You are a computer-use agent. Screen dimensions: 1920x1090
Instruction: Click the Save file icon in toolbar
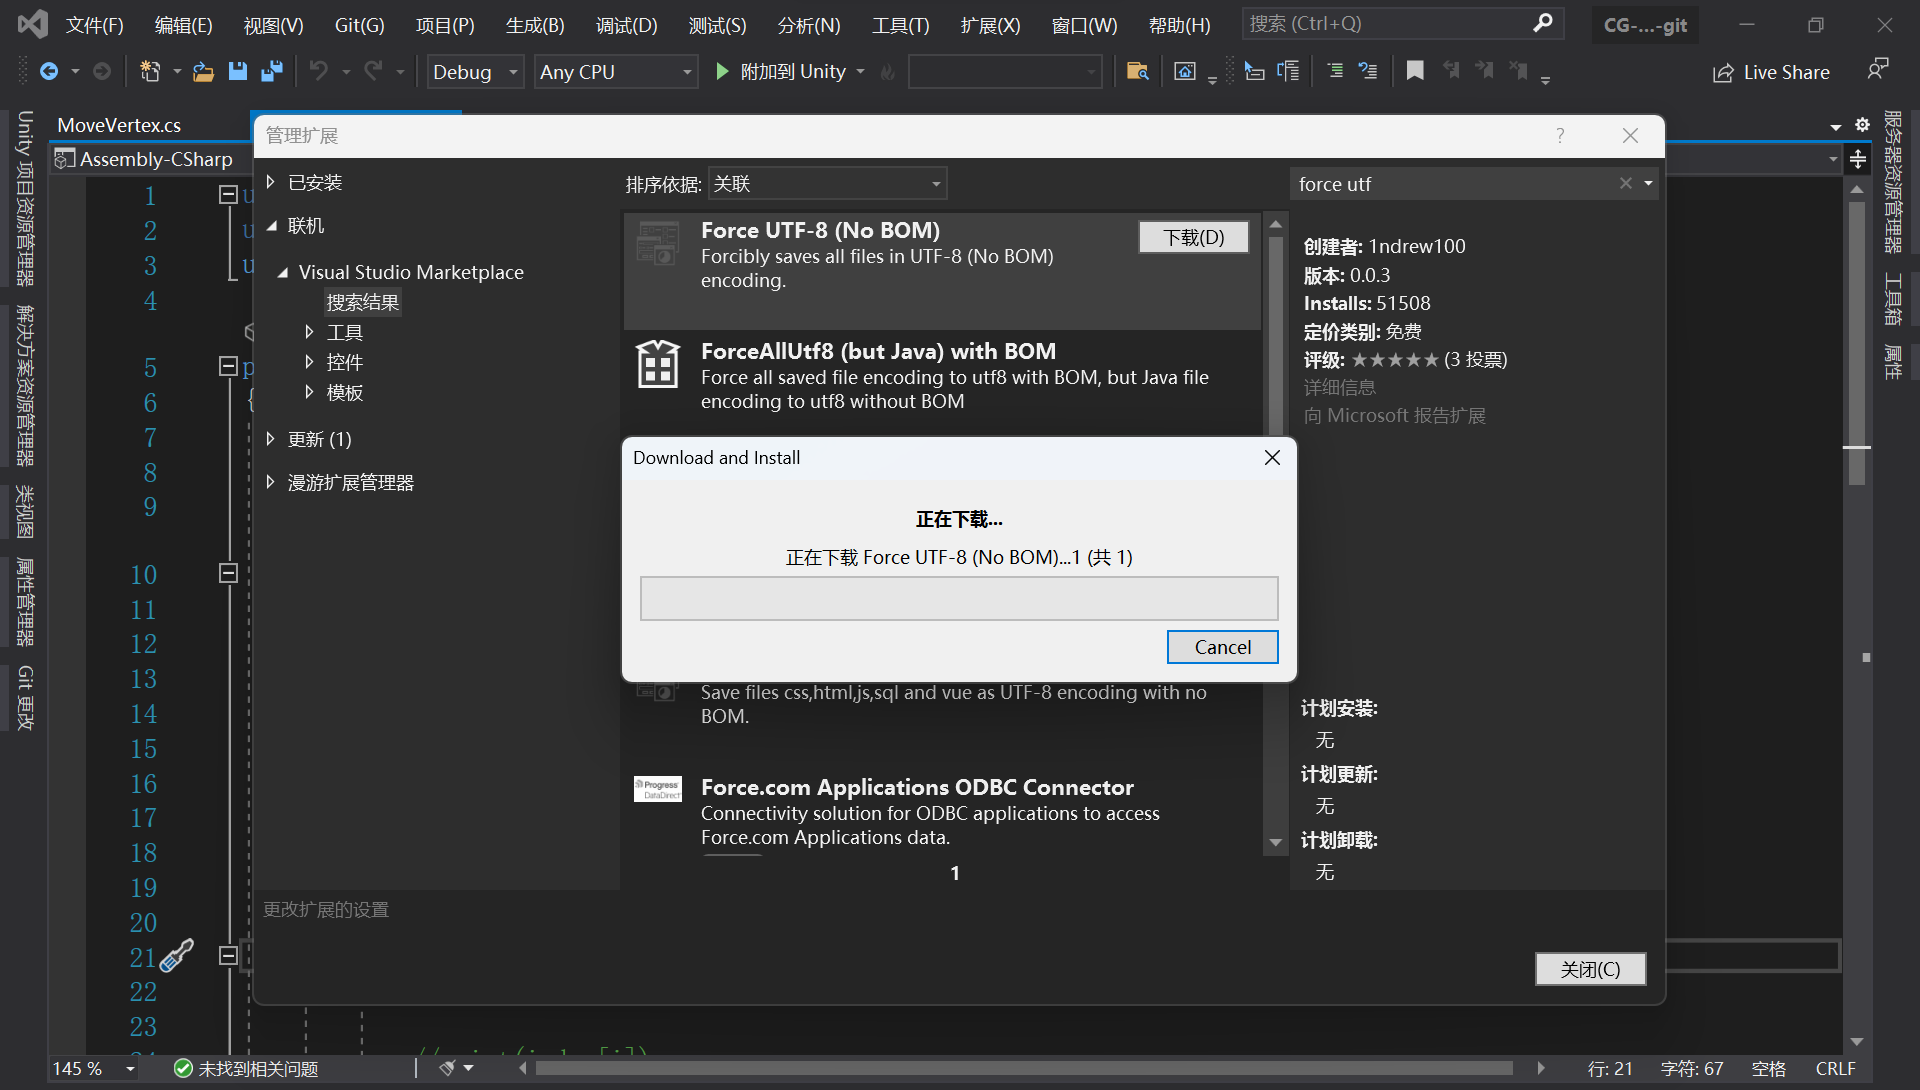(237, 71)
